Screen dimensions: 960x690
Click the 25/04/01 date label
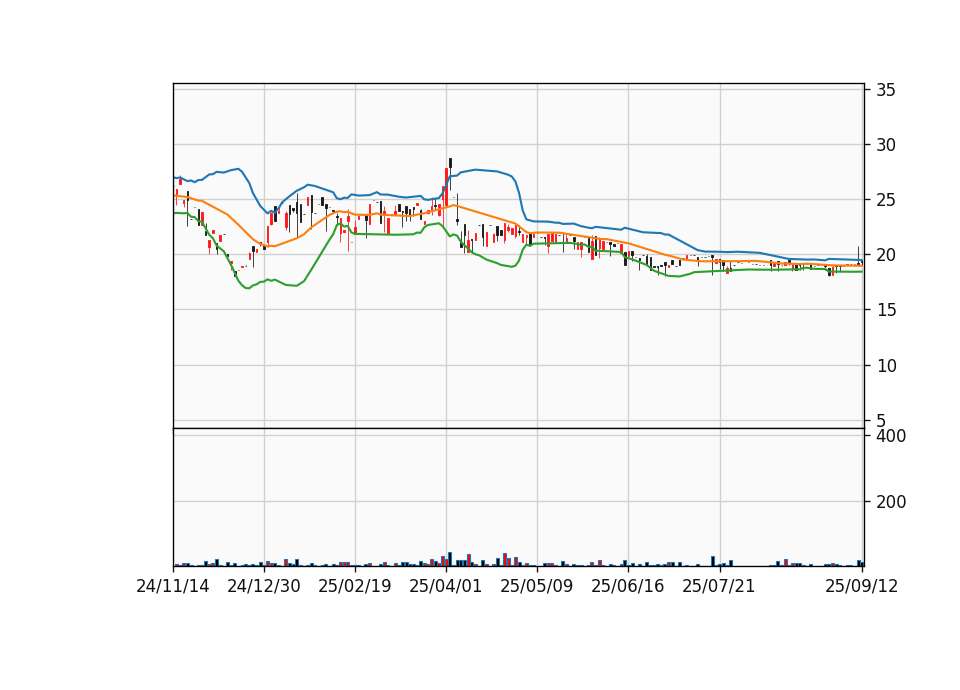446,586
